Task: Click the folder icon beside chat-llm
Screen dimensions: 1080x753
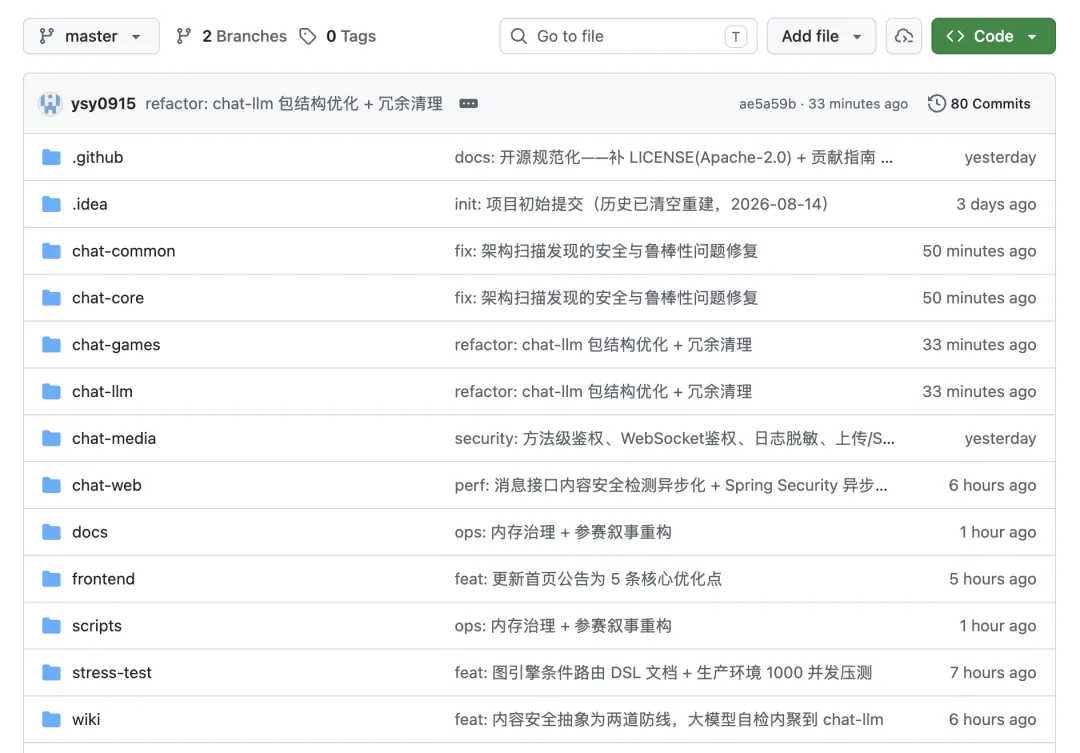Action: tap(51, 391)
